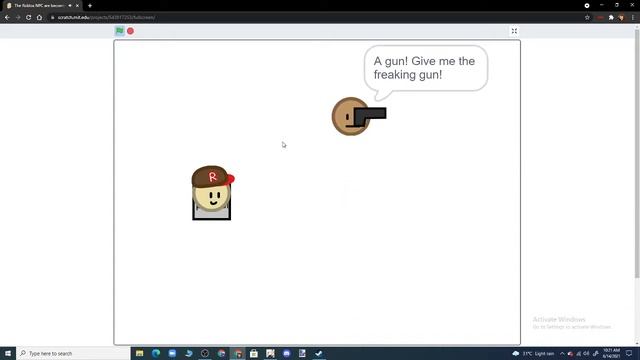Open the first Chrome icon on taskbar

click(x=221, y=353)
